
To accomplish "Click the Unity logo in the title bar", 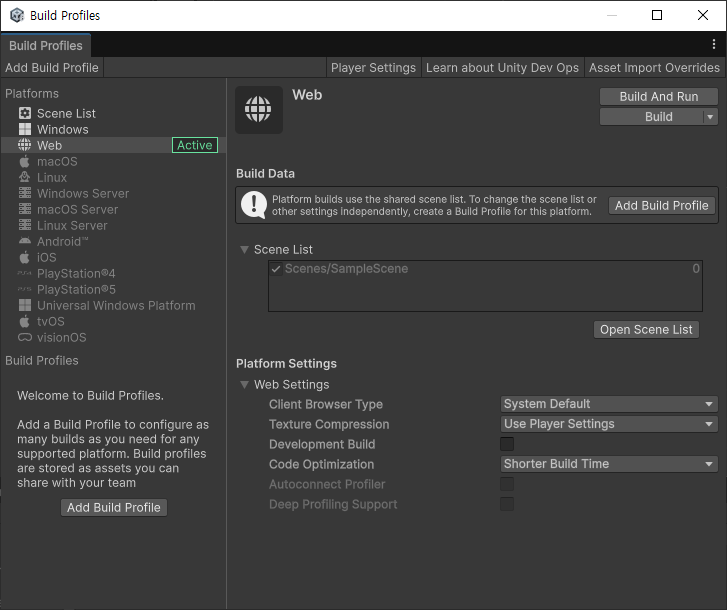I will [17, 15].
